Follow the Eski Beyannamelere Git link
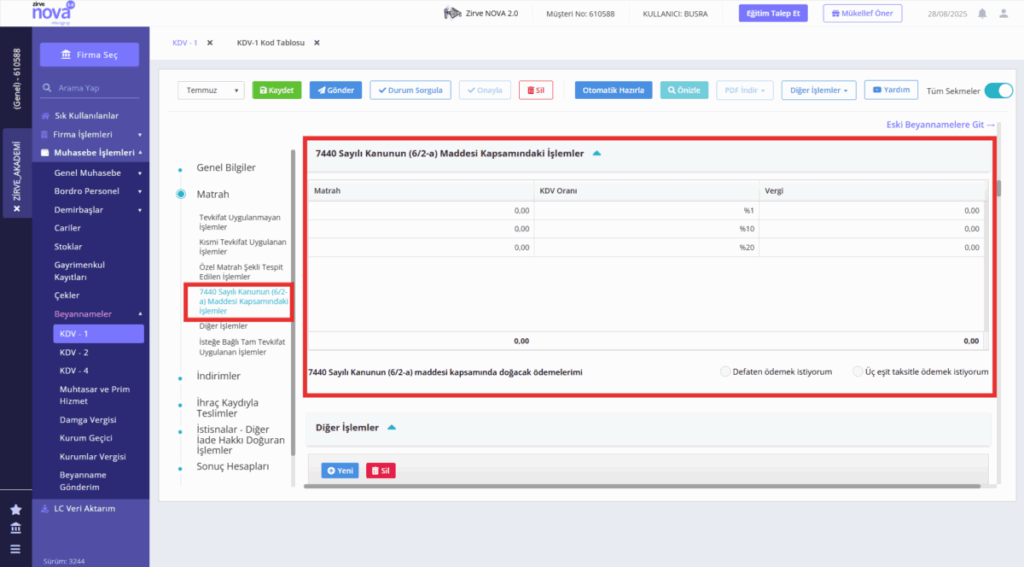Screen dimensions: 1024x567 point(940,125)
